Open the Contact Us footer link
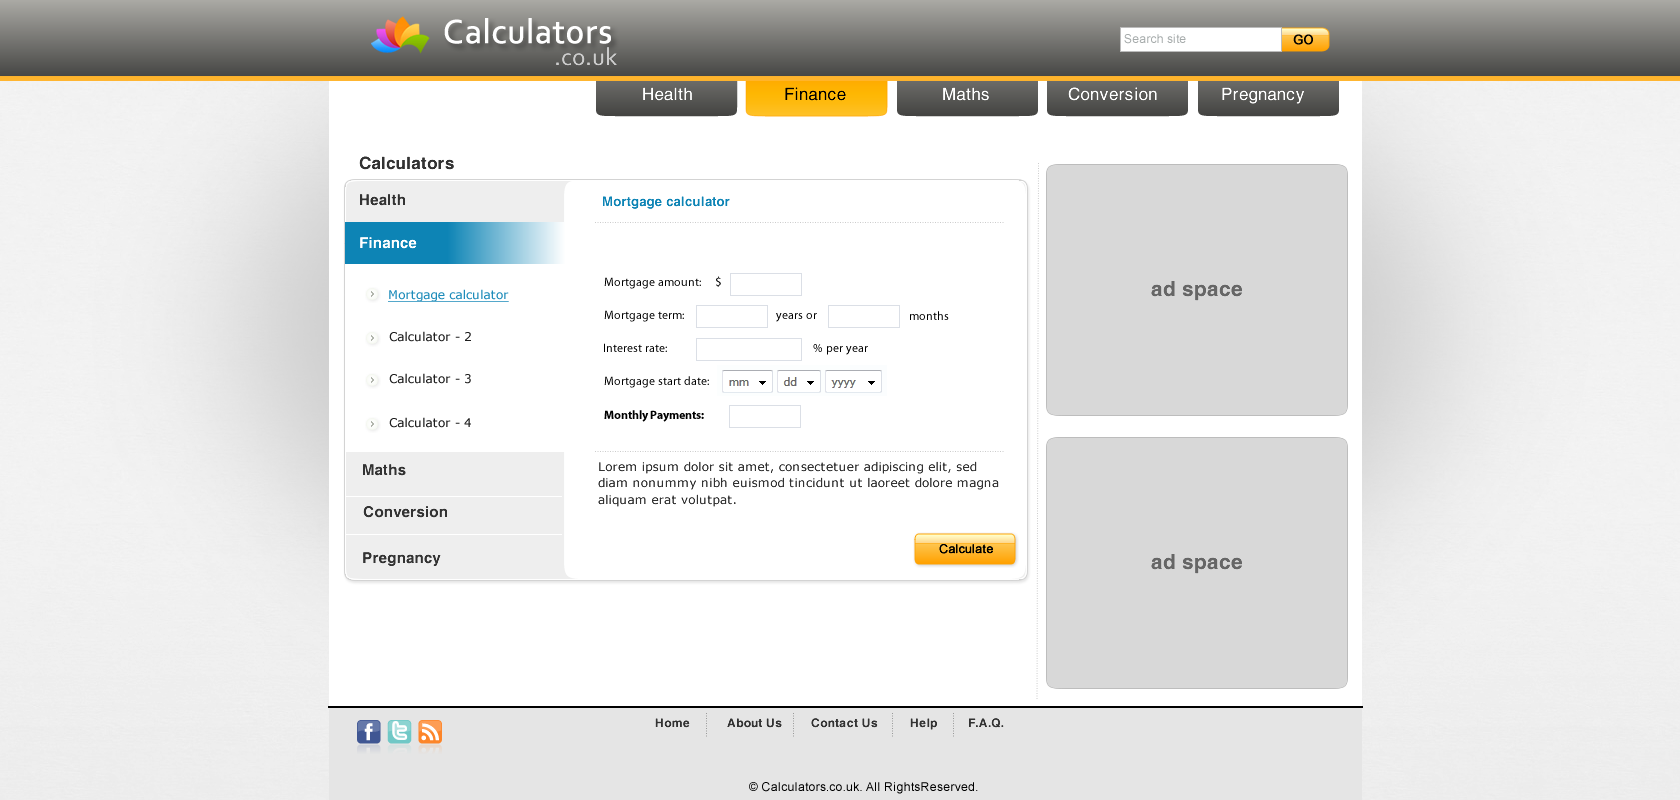The width and height of the screenshot is (1680, 800). coord(843,724)
